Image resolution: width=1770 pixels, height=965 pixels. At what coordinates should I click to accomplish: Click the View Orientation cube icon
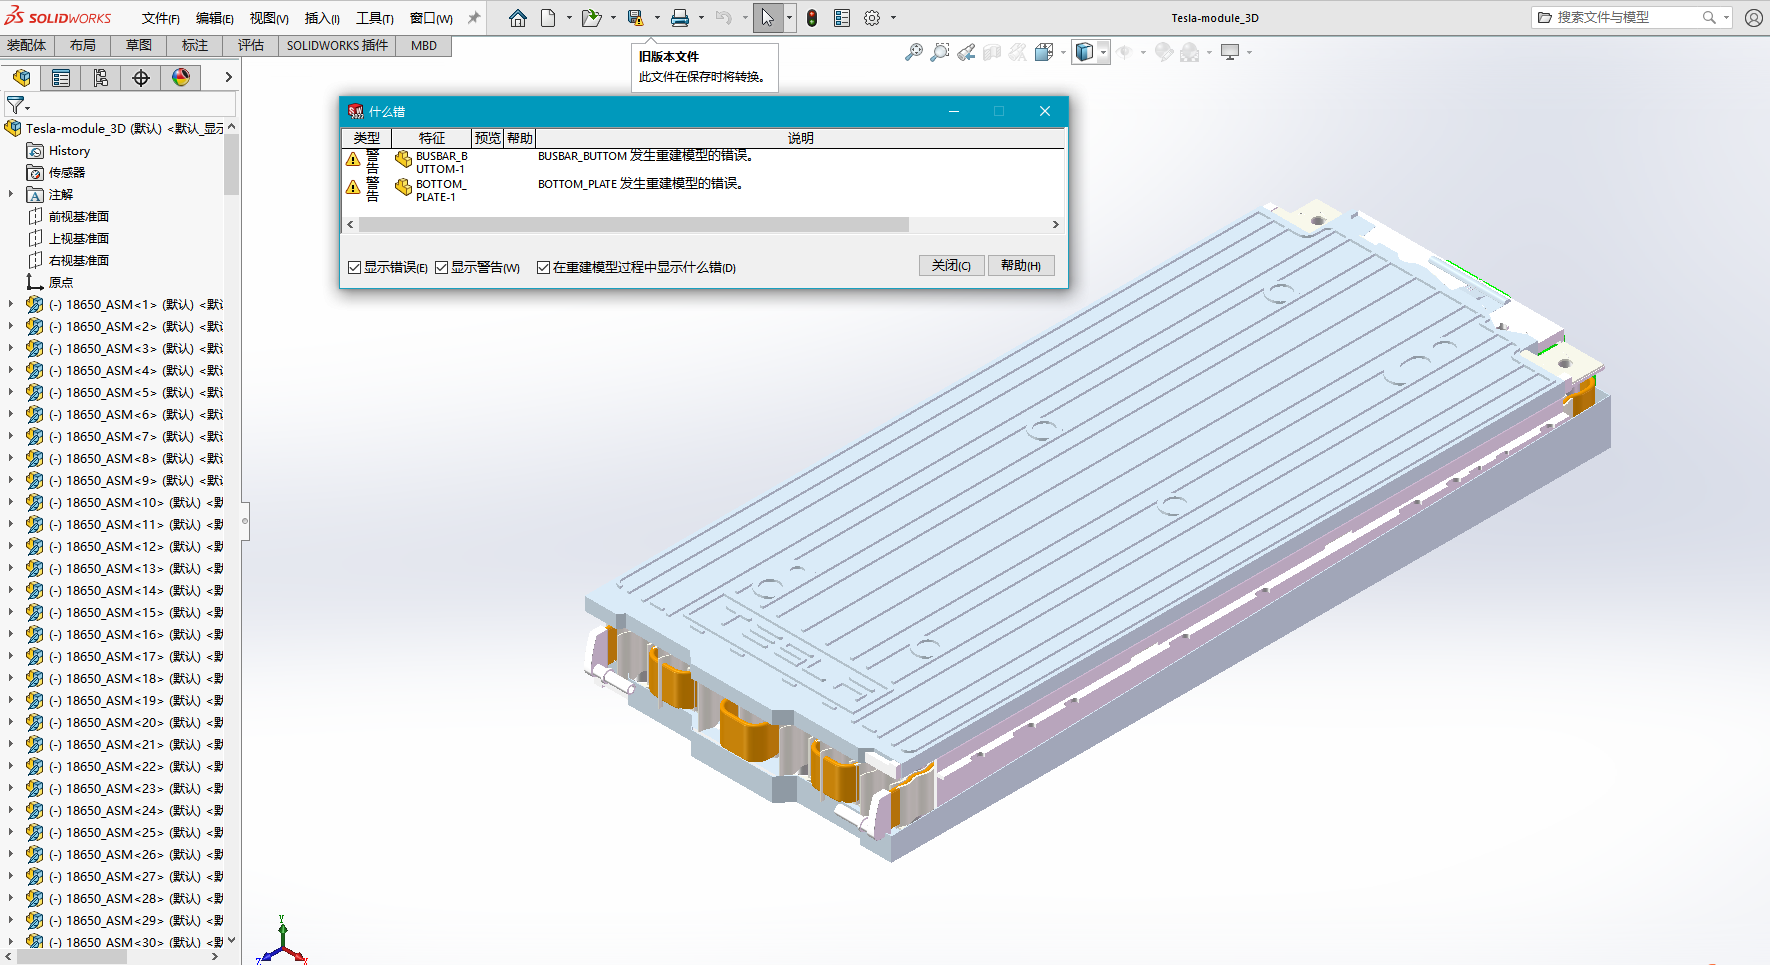[x=1044, y=52]
